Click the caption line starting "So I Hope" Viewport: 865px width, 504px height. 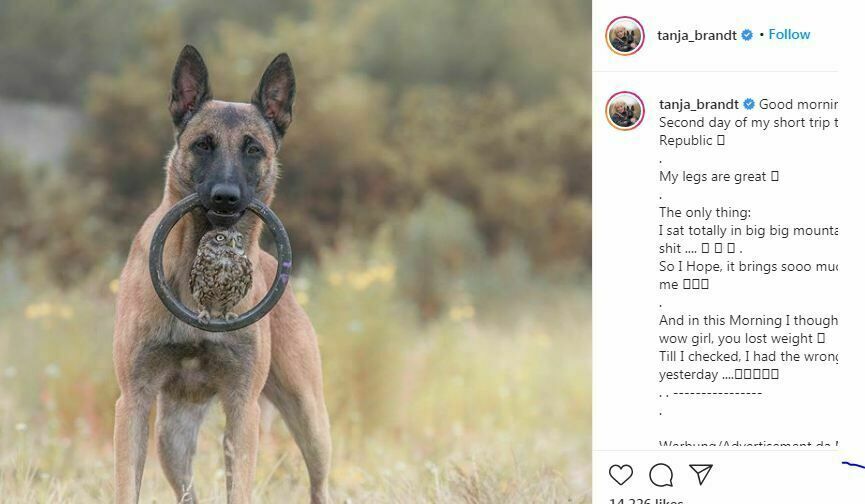tap(746, 267)
